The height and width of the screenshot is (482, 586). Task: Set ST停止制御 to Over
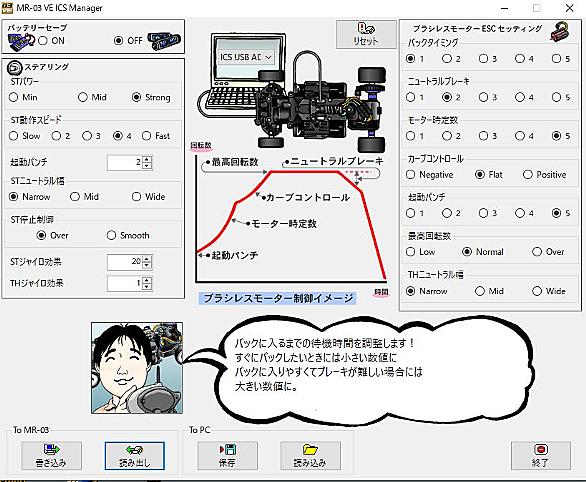pos(52,235)
